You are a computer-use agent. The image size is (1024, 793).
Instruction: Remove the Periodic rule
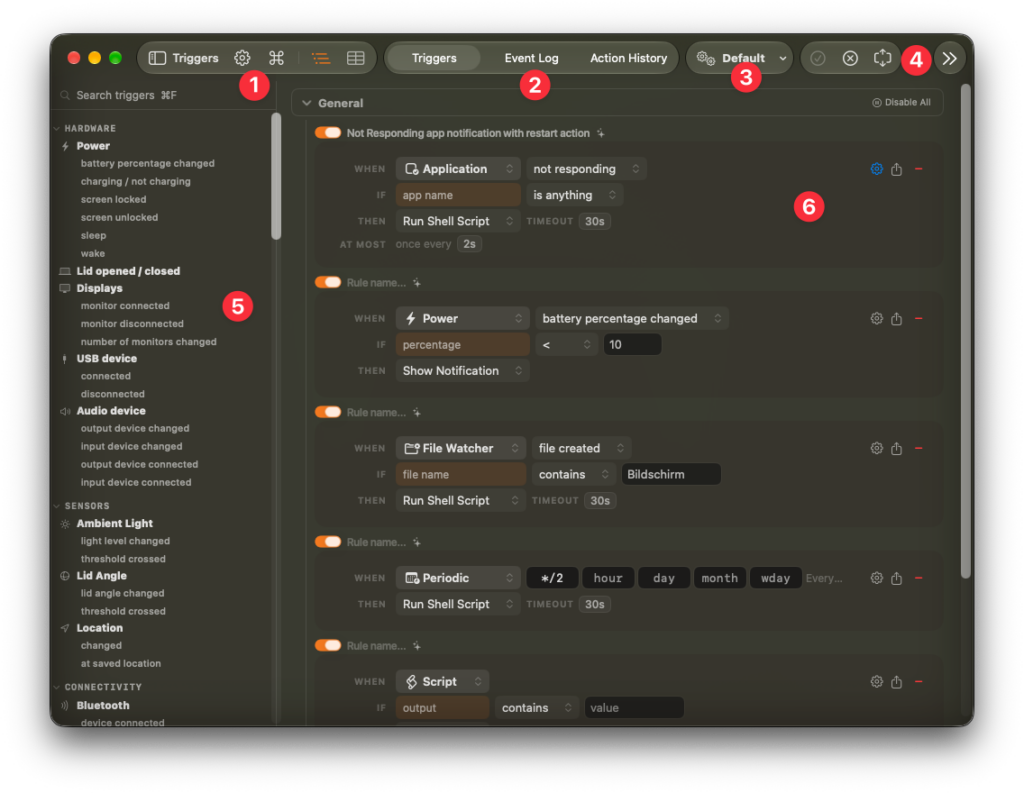tap(918, 578)
